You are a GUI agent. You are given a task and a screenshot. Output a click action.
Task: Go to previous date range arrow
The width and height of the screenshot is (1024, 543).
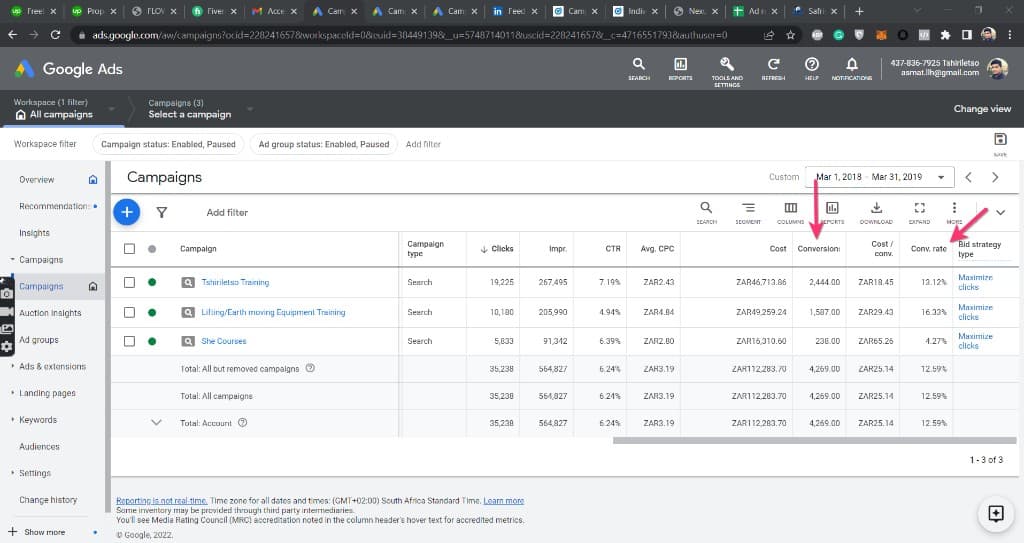tap(968, 177)
